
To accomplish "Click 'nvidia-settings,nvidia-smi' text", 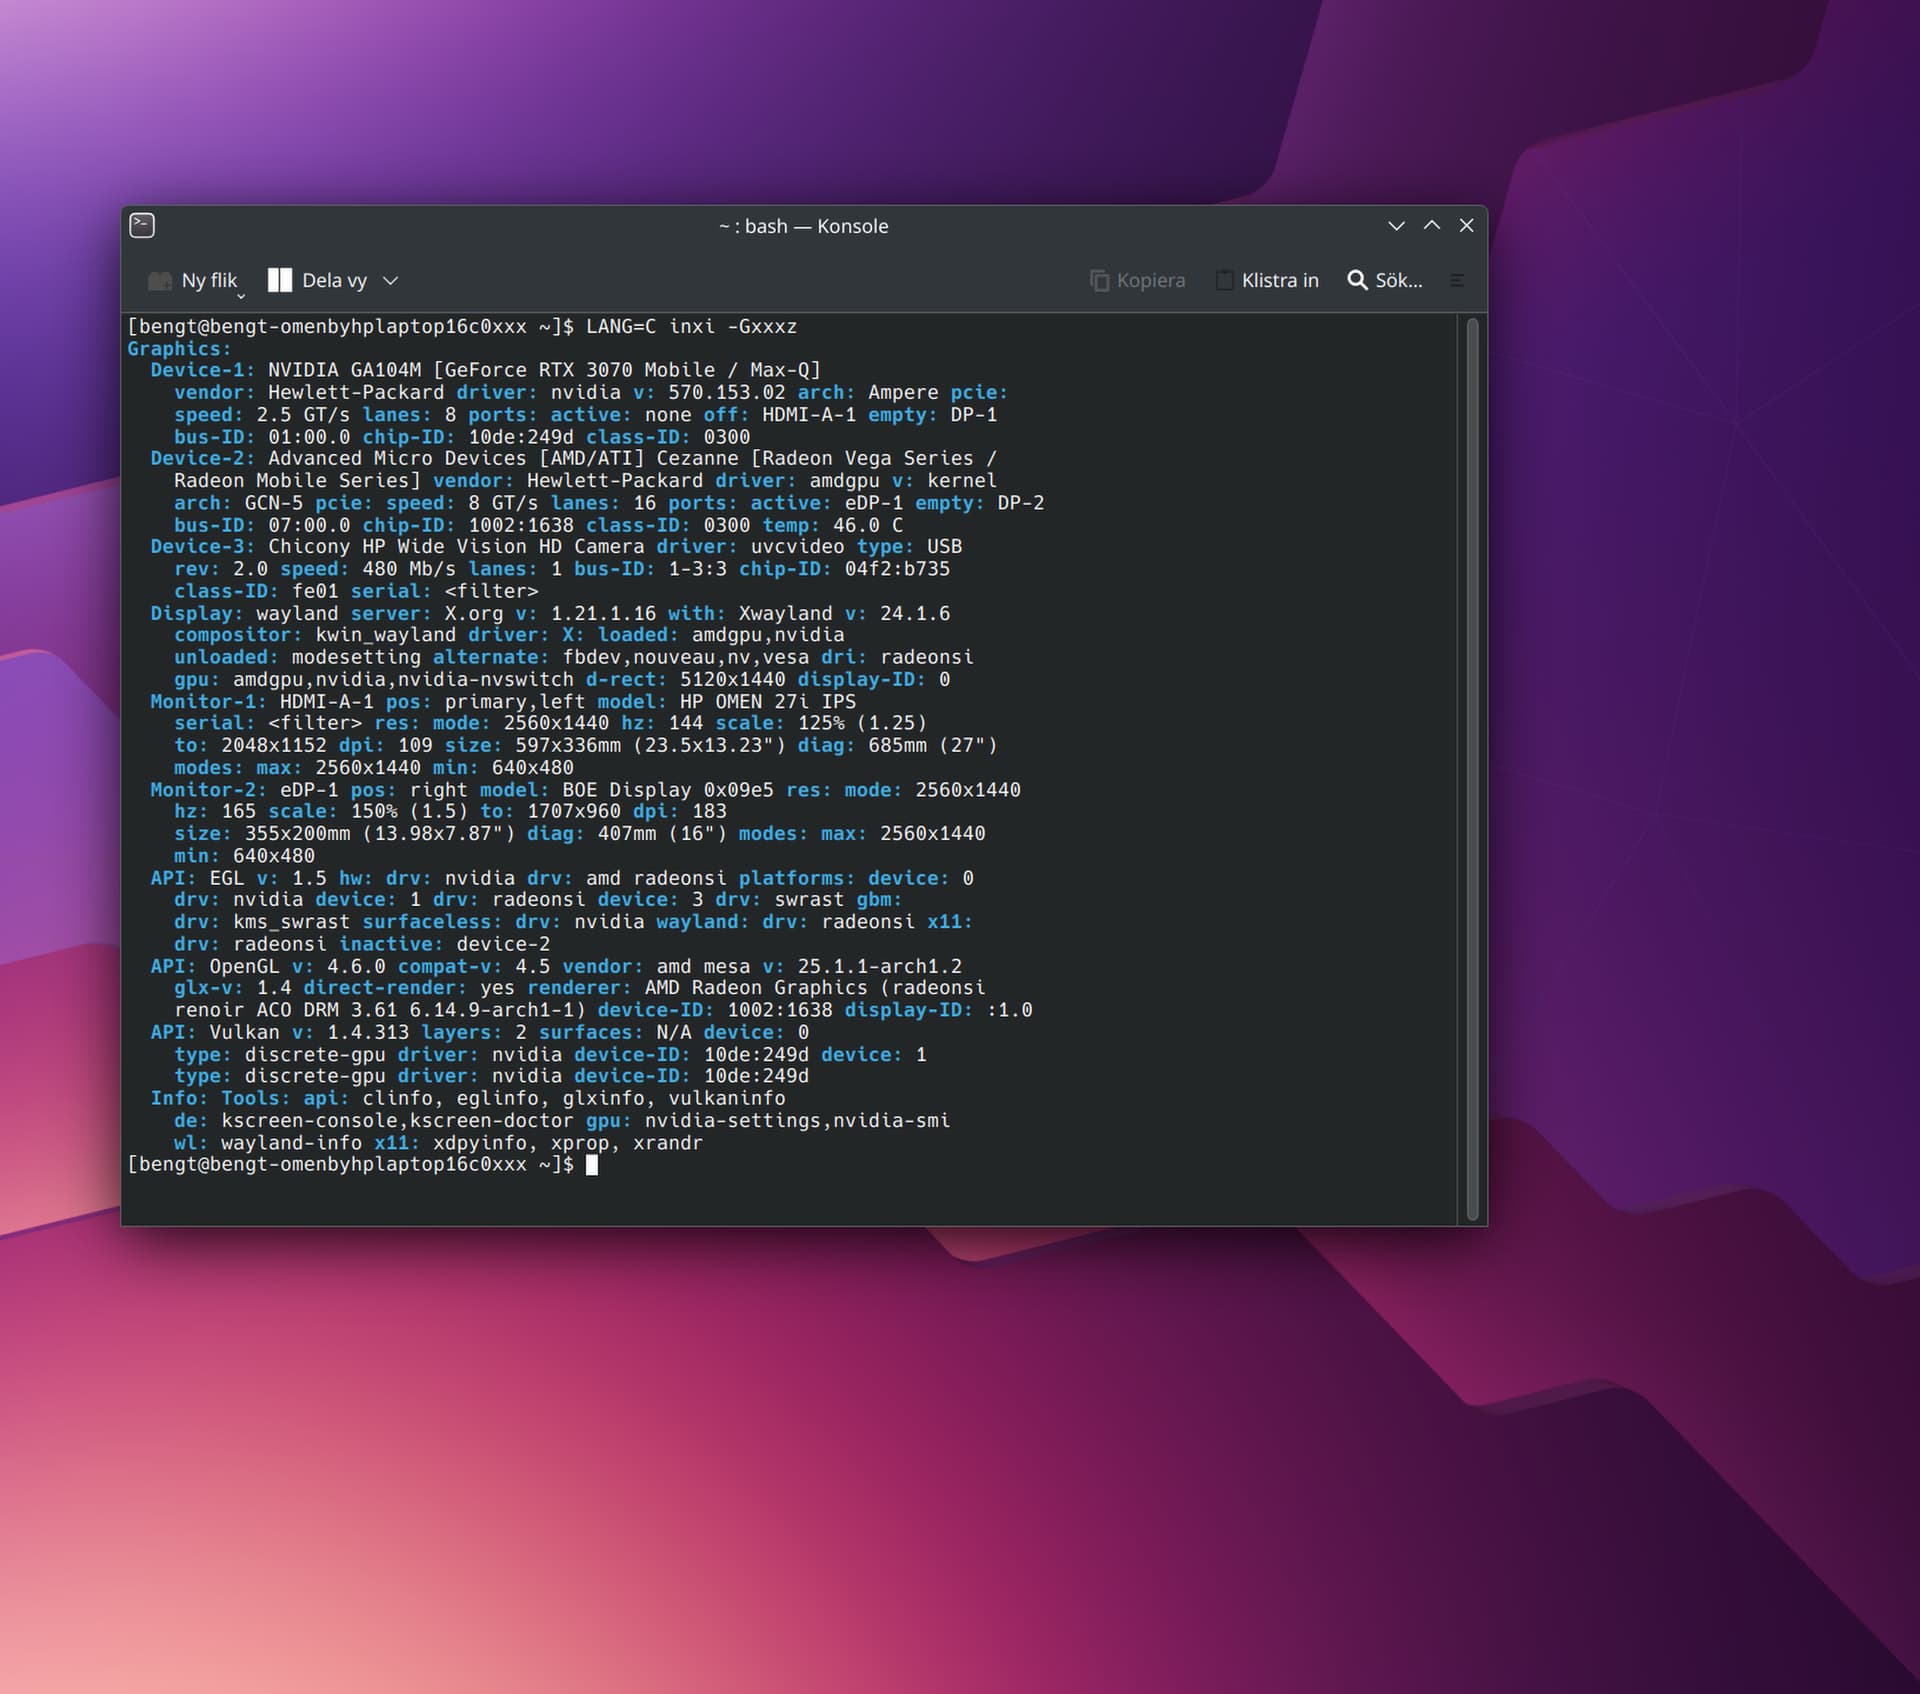I will click(x=797, y=1121).
